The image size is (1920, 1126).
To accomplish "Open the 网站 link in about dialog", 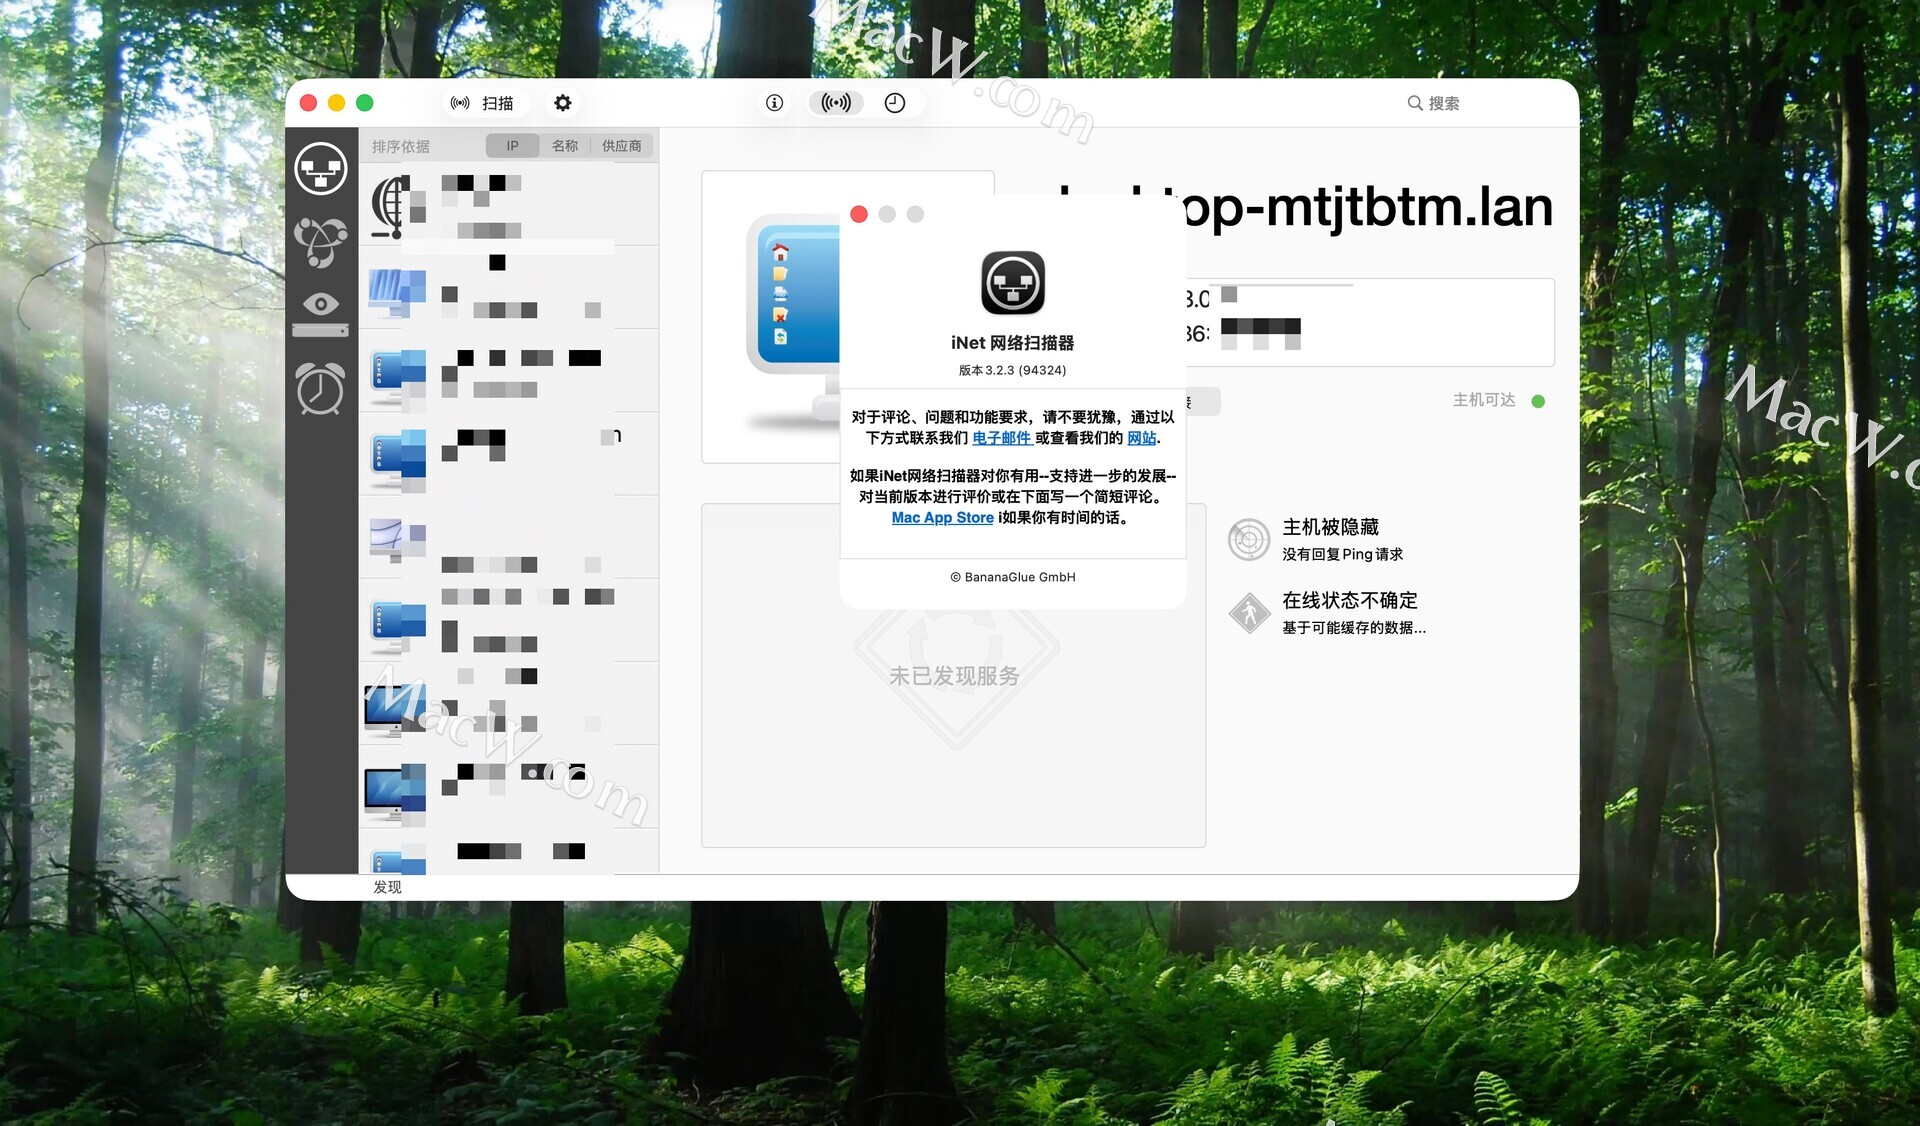I will point(1141,438).
